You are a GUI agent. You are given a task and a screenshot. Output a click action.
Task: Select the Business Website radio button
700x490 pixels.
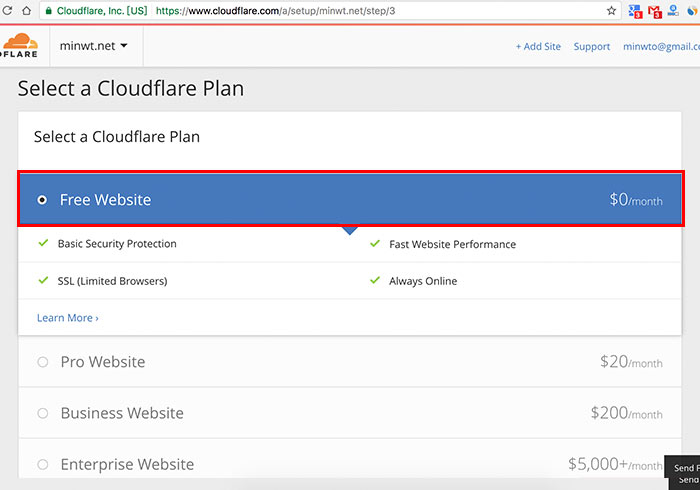43,413
